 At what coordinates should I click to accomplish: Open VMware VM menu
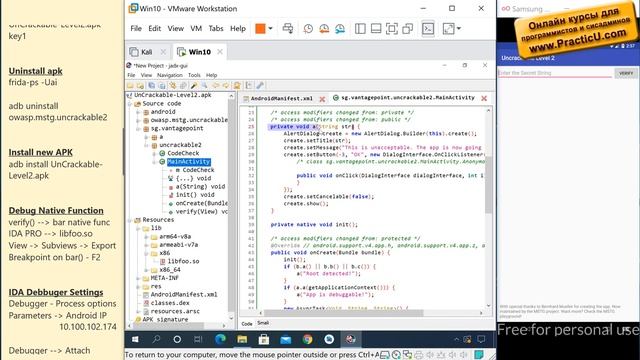click(x=196, y=29)
